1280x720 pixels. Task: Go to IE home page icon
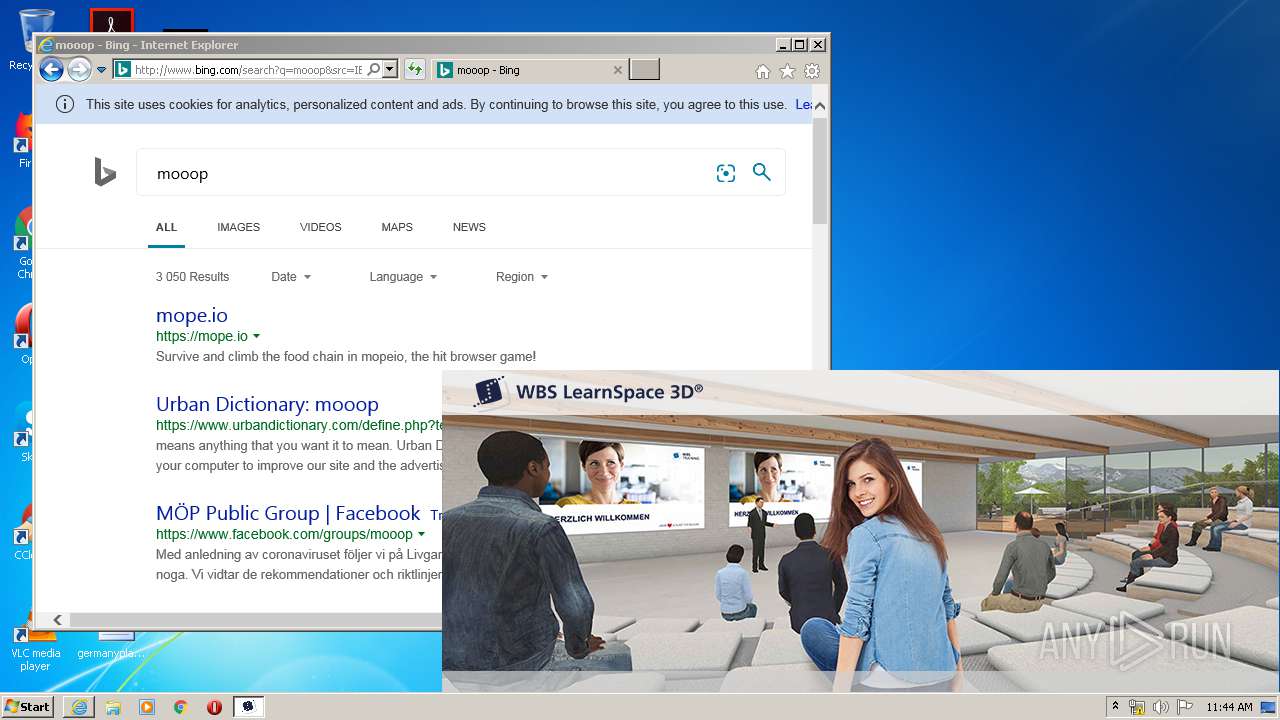coord(763,71)
